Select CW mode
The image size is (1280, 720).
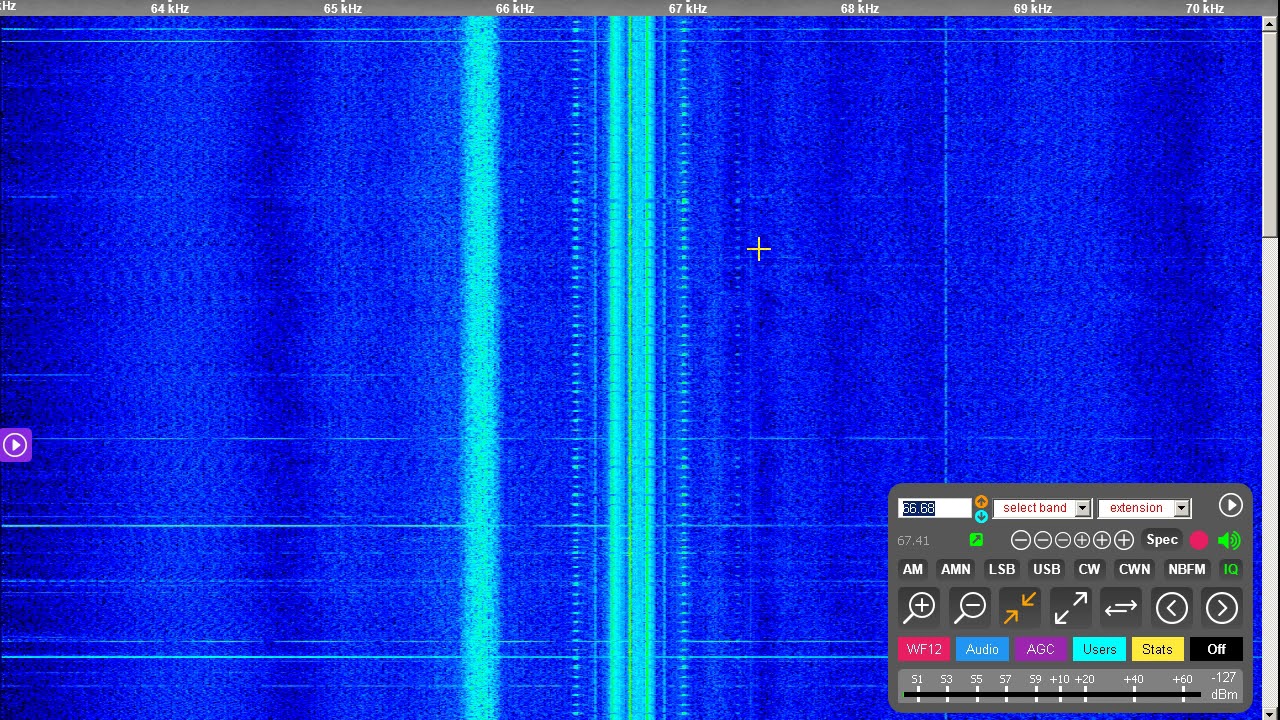click(x=1089, y=569)
